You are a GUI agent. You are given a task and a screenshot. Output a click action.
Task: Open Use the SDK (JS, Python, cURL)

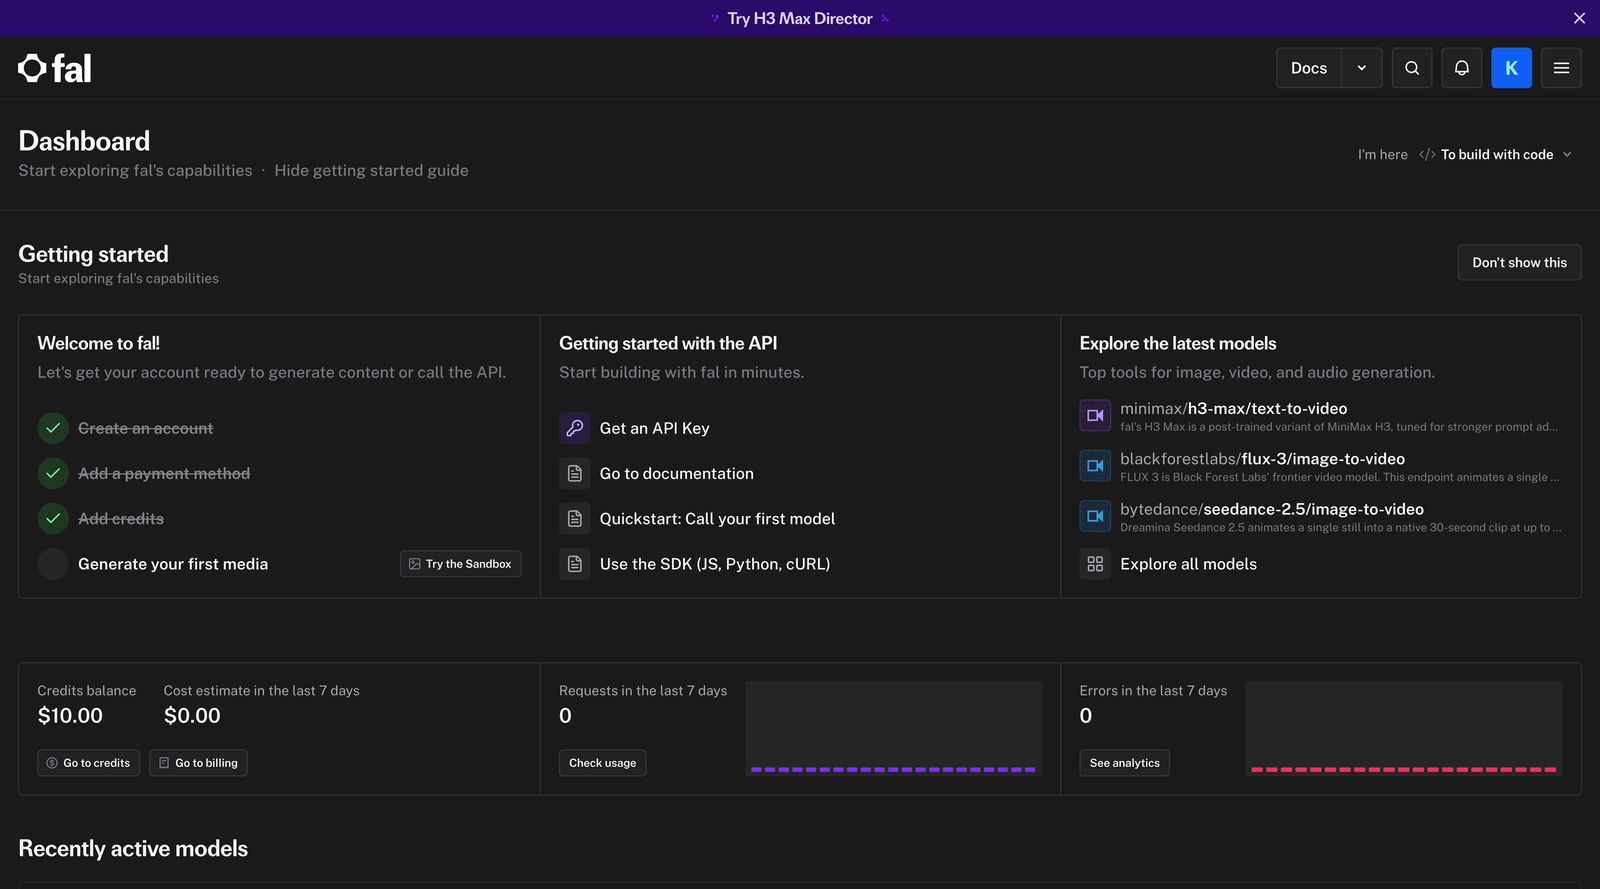pos(715,564)
